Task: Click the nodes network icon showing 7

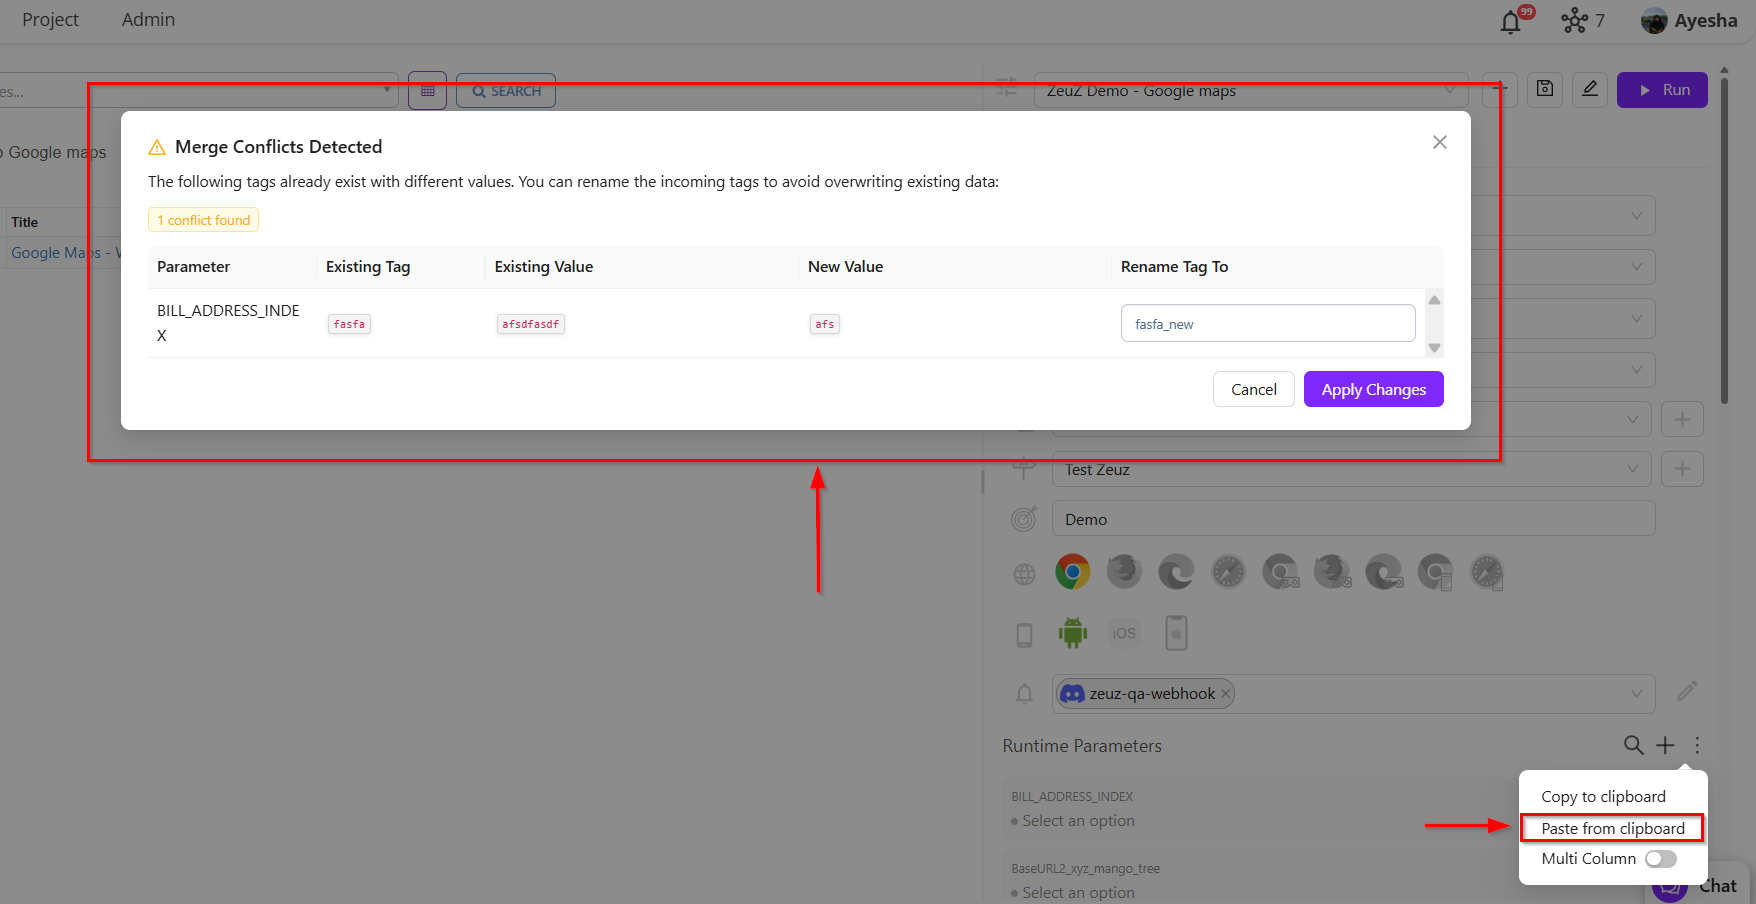Action: 1575,21
